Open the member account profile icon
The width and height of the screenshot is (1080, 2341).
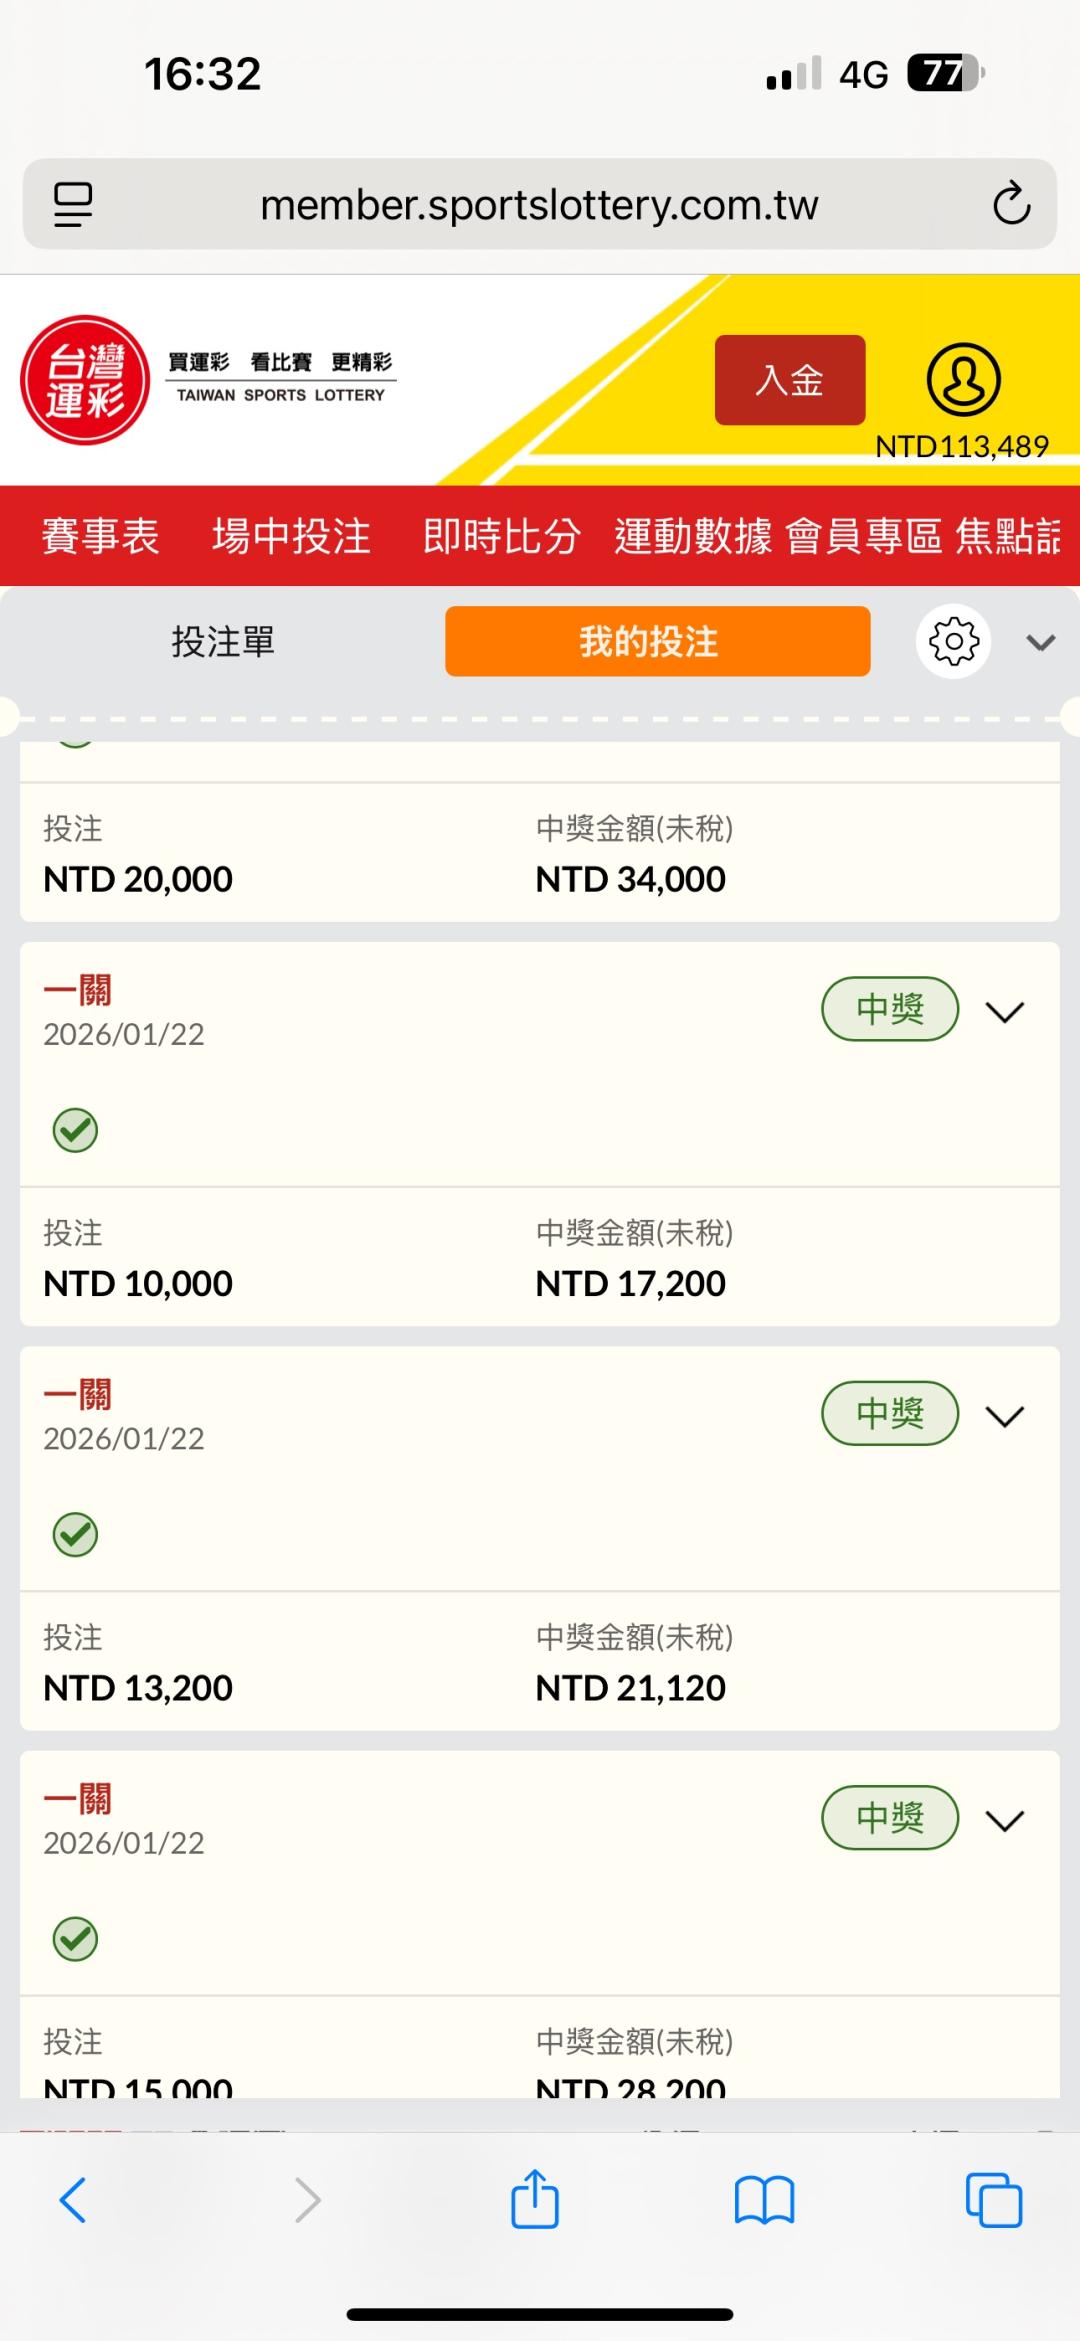click(963, 380)
